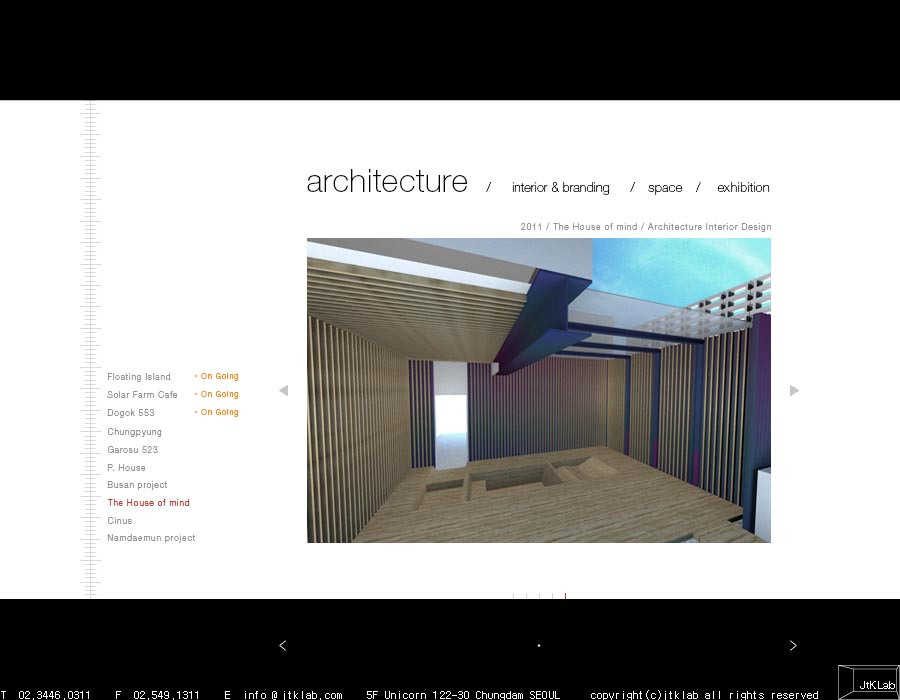The image size is (900, 700).
Task: Open the P. House project
Action: tap(126, 468)
